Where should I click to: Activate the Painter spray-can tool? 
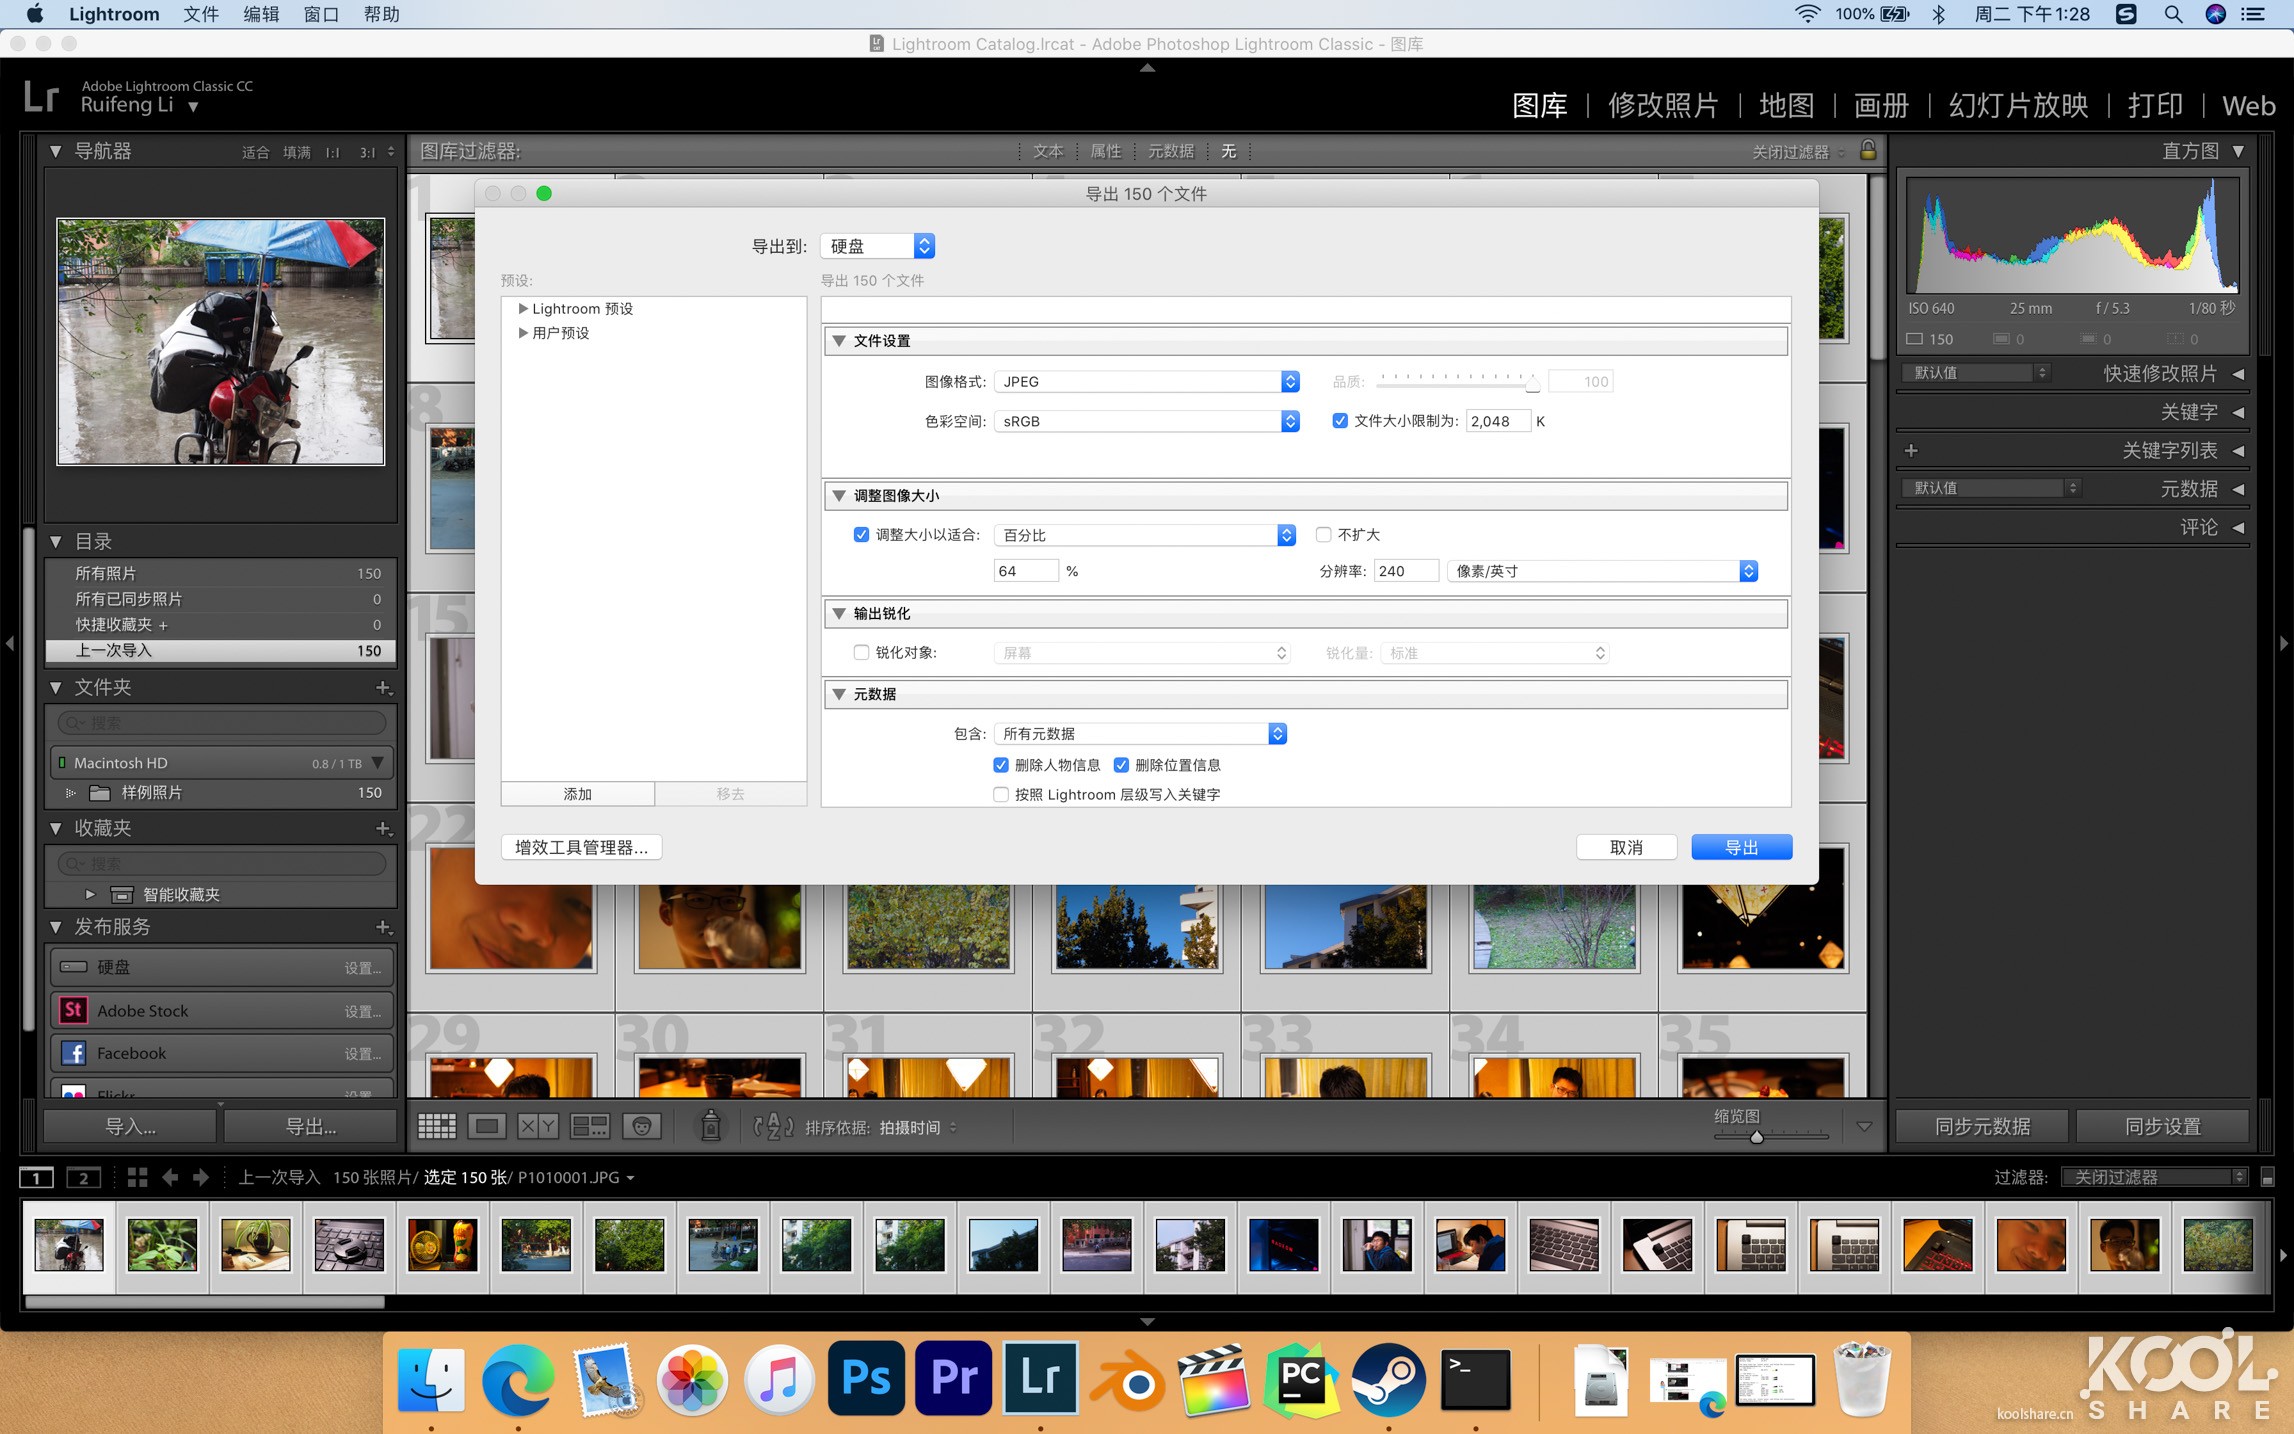(x=710, y=1126)
